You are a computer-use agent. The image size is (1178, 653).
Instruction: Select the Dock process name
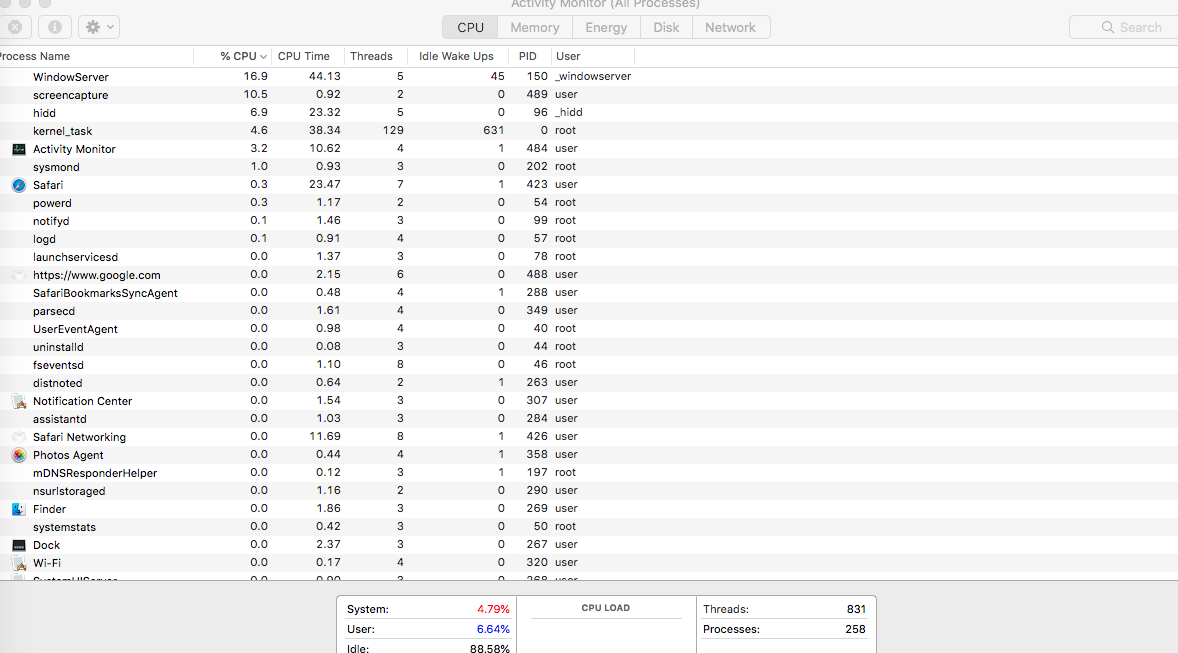(46, 546)
